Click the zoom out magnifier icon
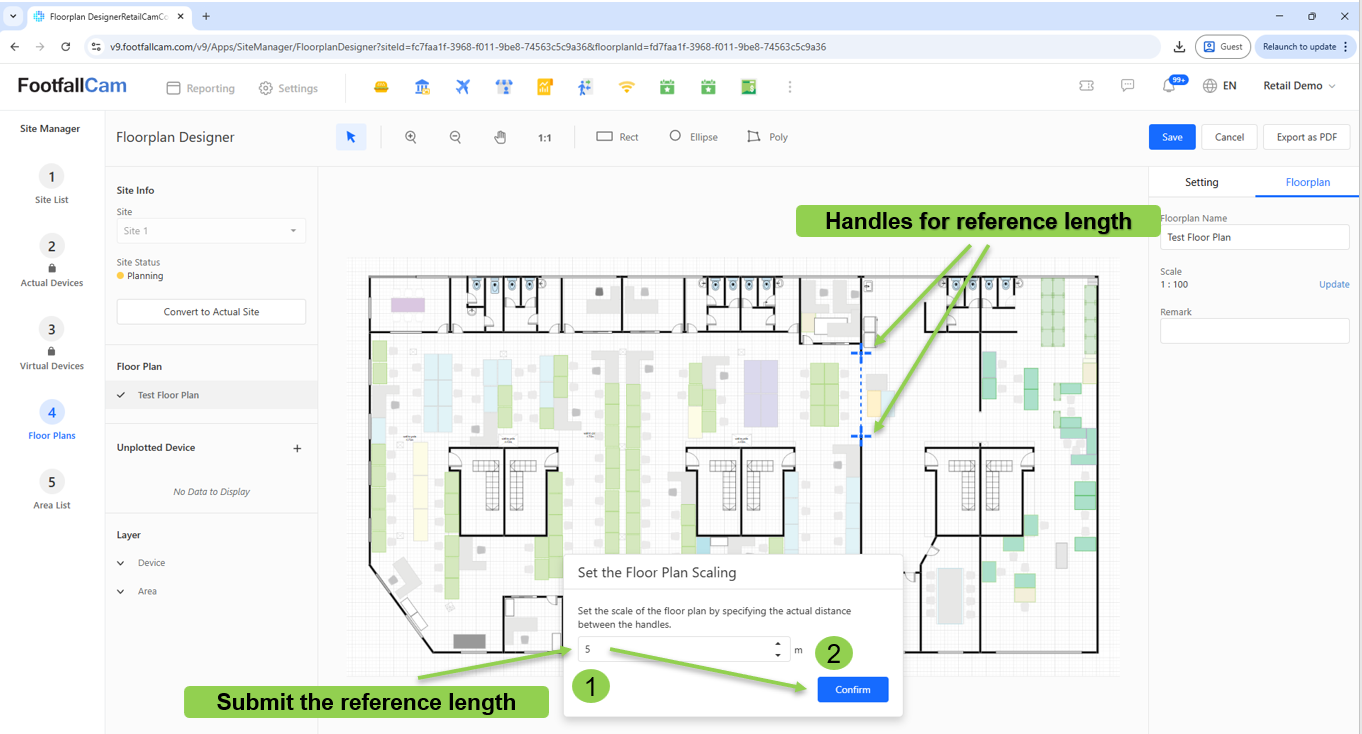This screenshot has height=734, width=1362. point(455,137)
